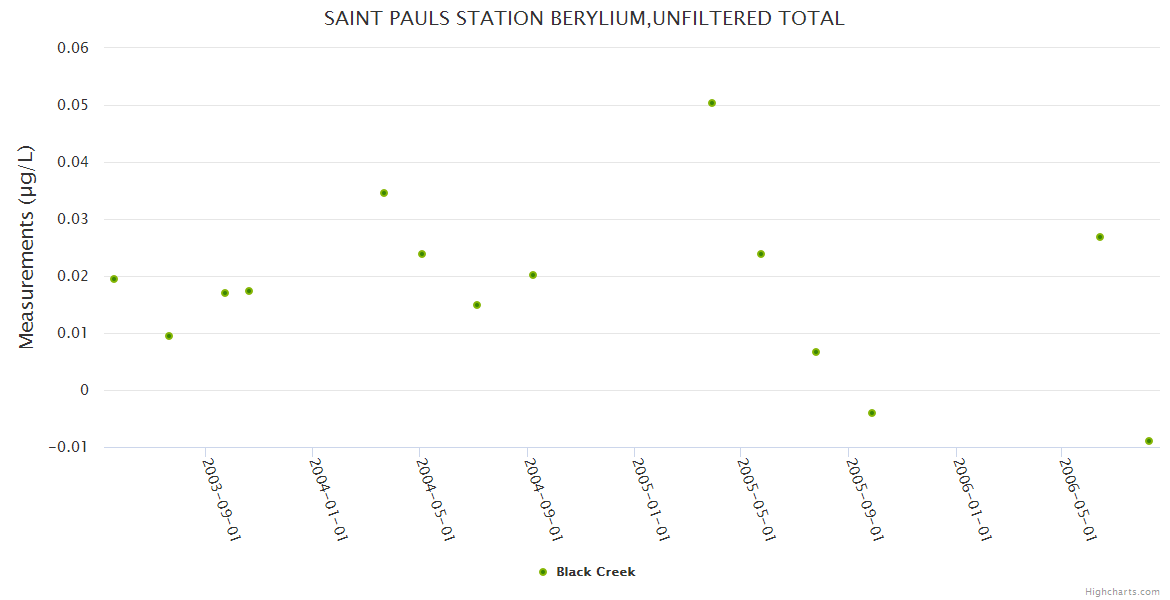The width and height of the screenshot is (1170, 600).
Task: Select the 0.027 point after 2006-05-01
Action: 1100,237
